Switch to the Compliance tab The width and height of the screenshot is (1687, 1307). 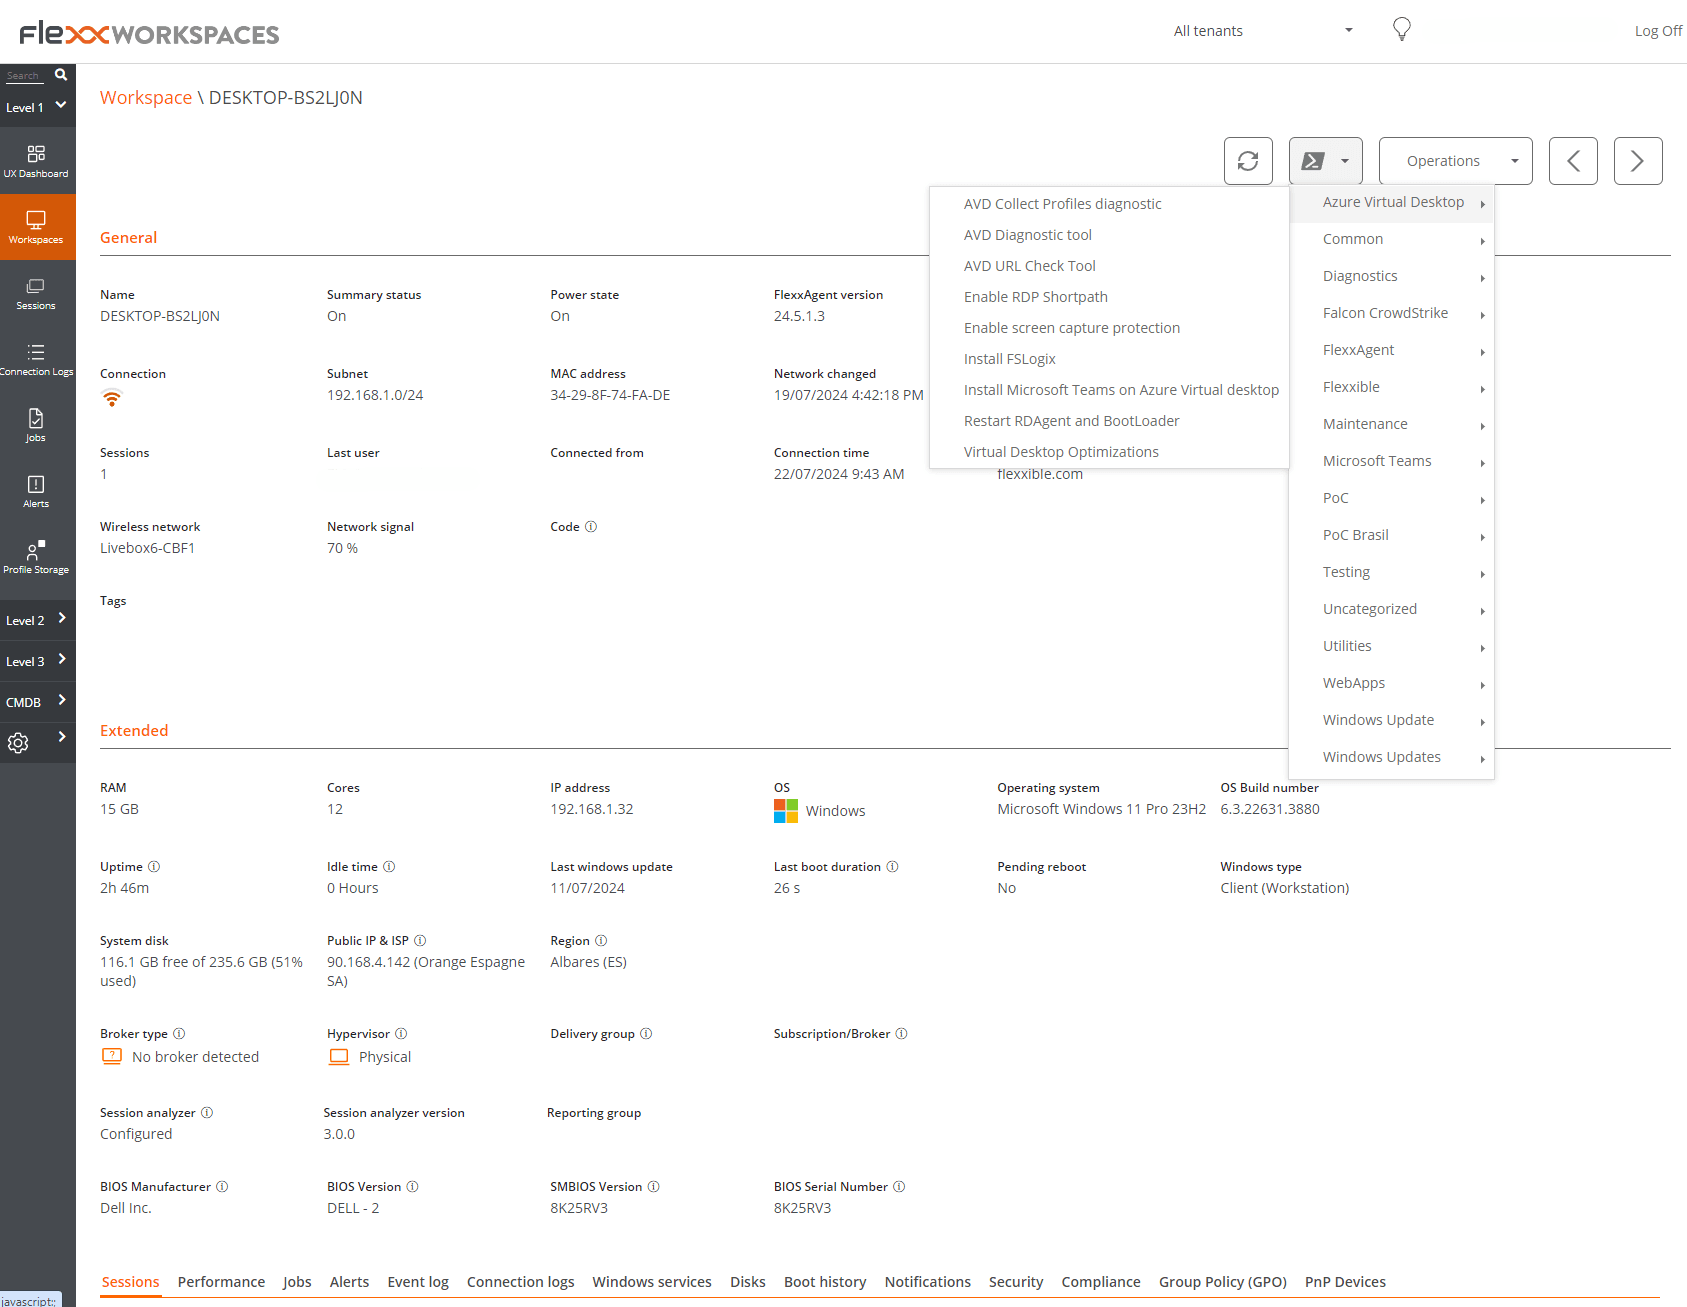click(x=1101, y=1282)
